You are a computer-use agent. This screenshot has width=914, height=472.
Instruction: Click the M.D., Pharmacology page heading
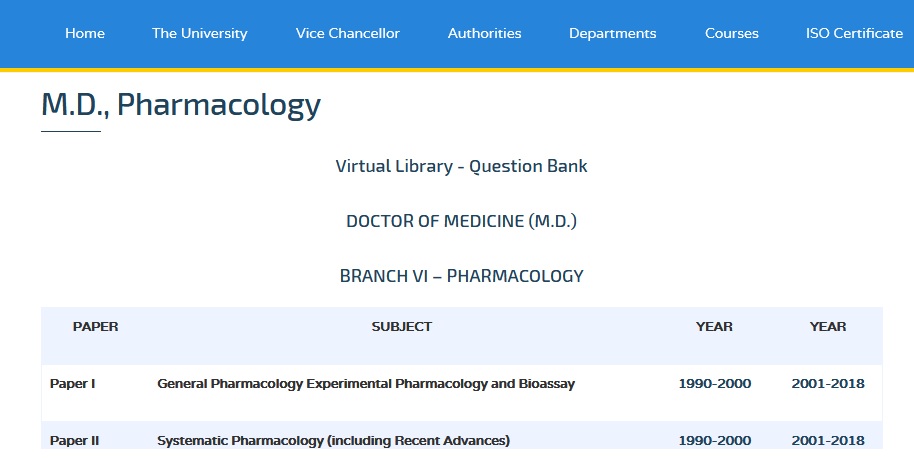click(x=181, y=105)
